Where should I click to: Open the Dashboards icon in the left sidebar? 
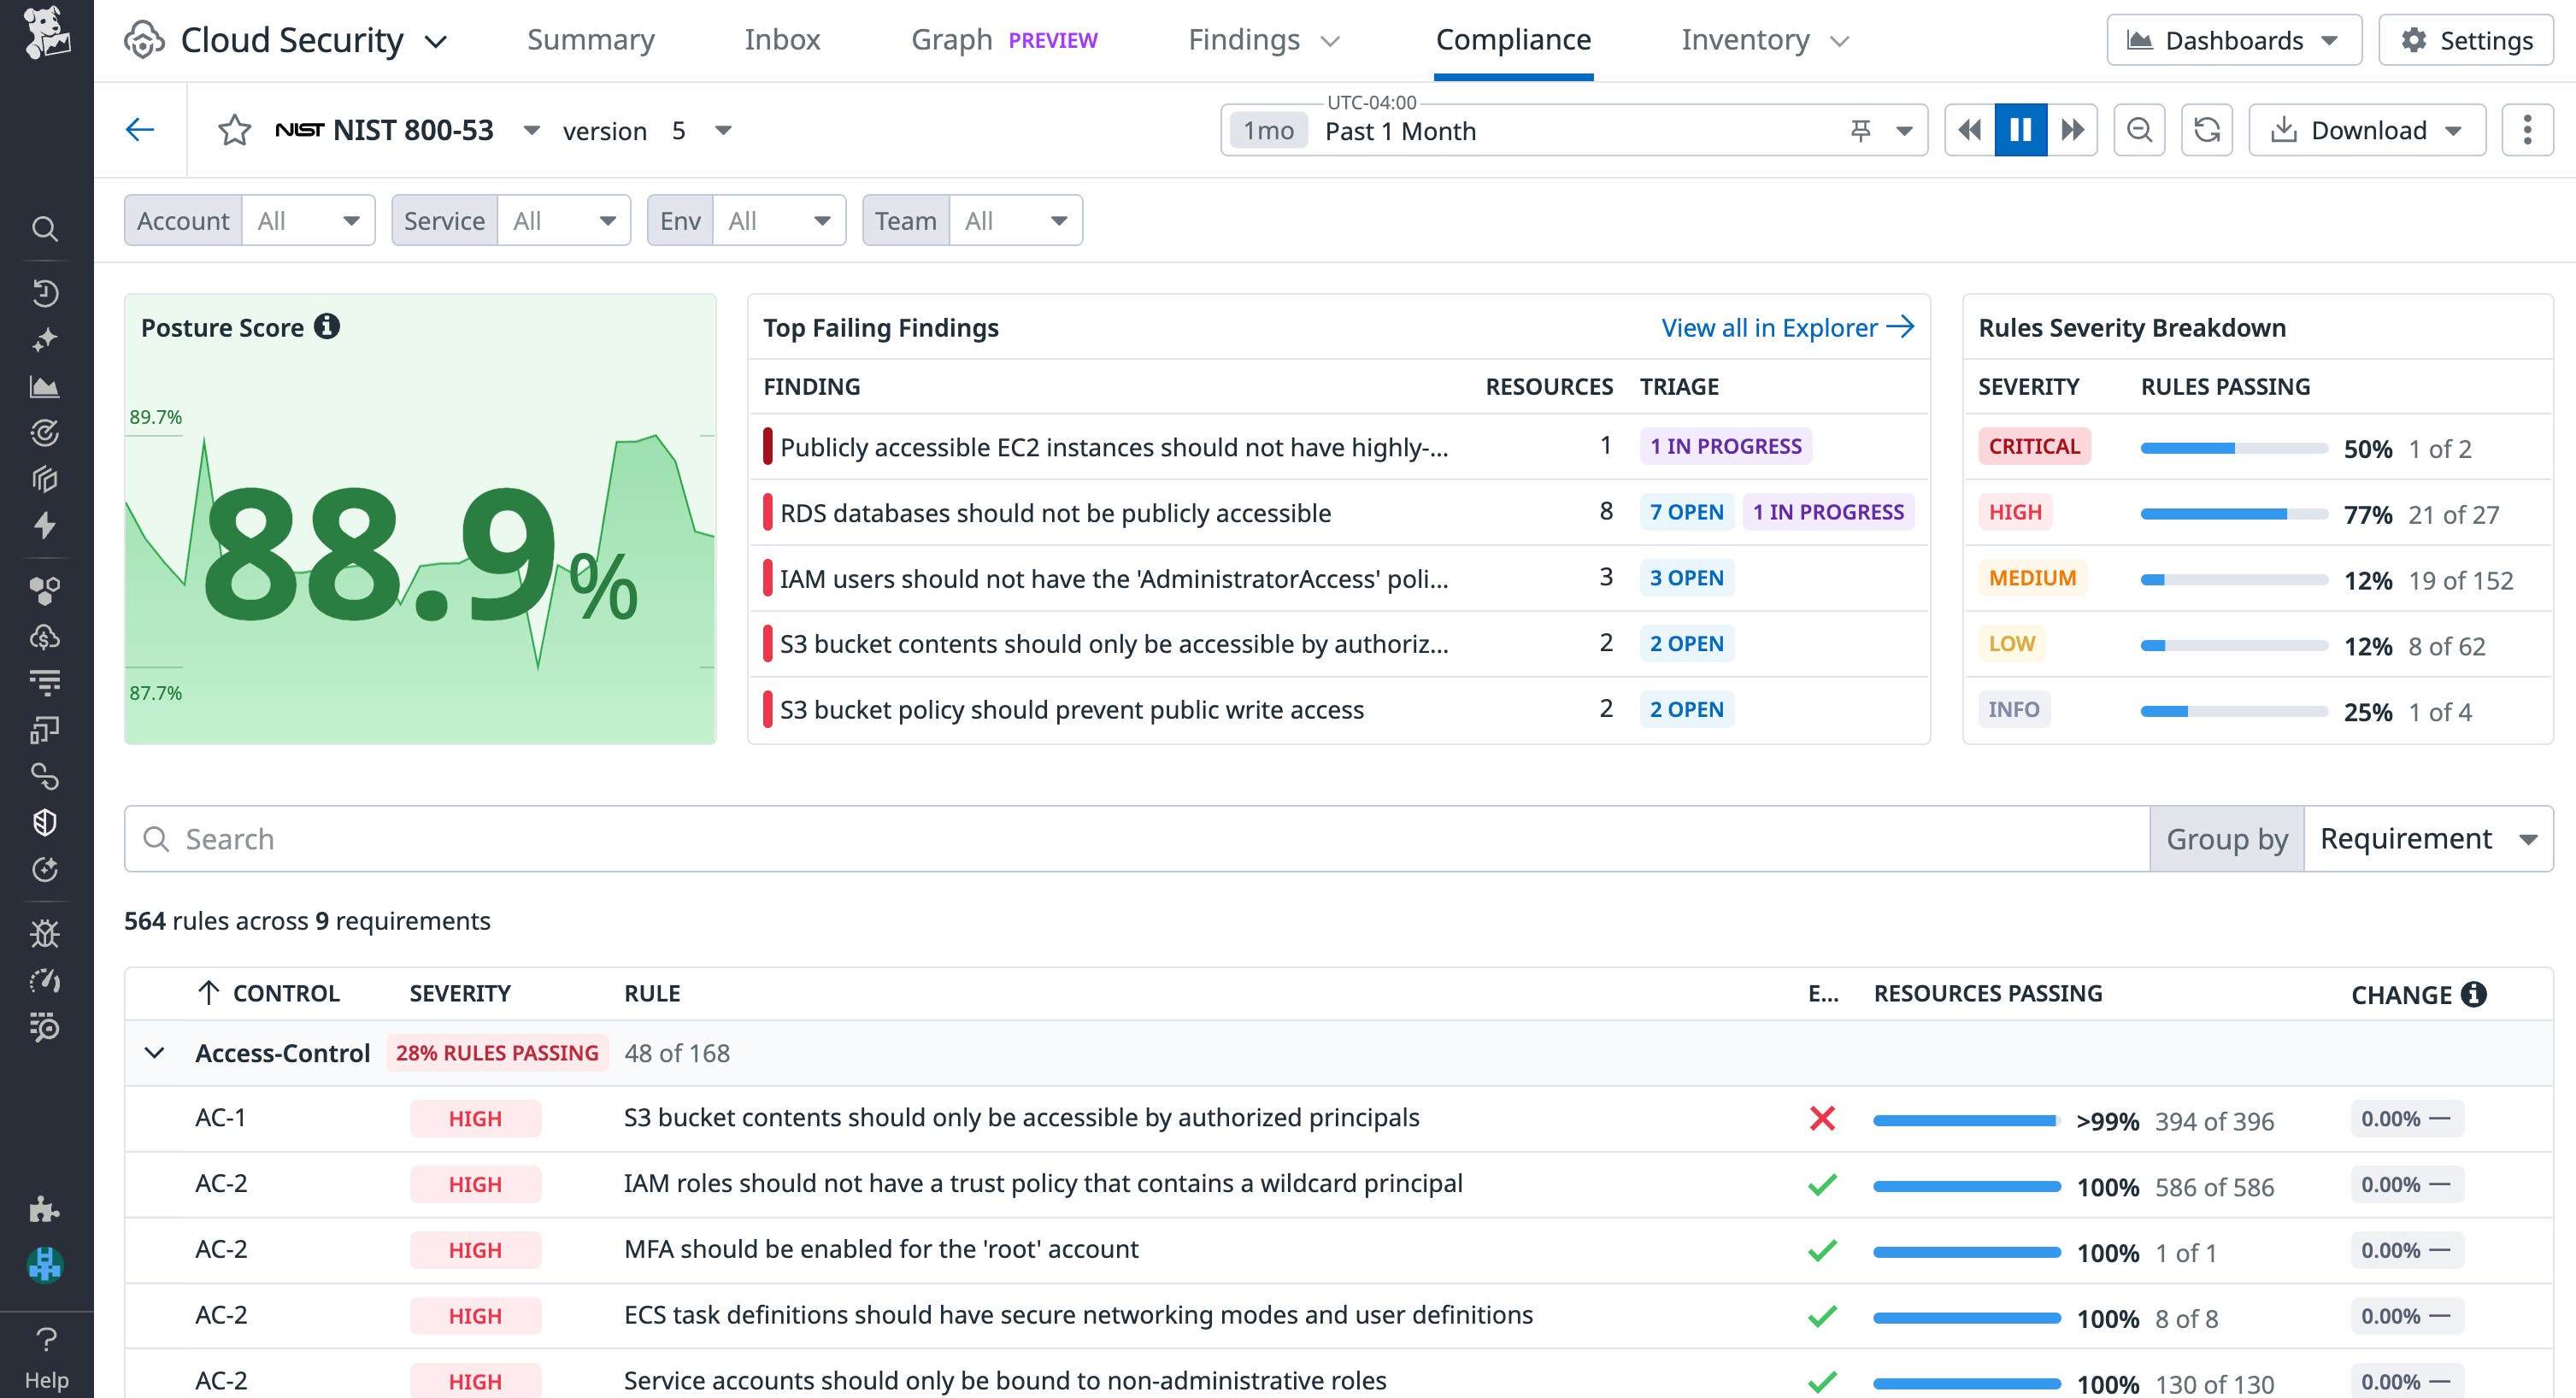pyautogui.click(x=47, y=387)
